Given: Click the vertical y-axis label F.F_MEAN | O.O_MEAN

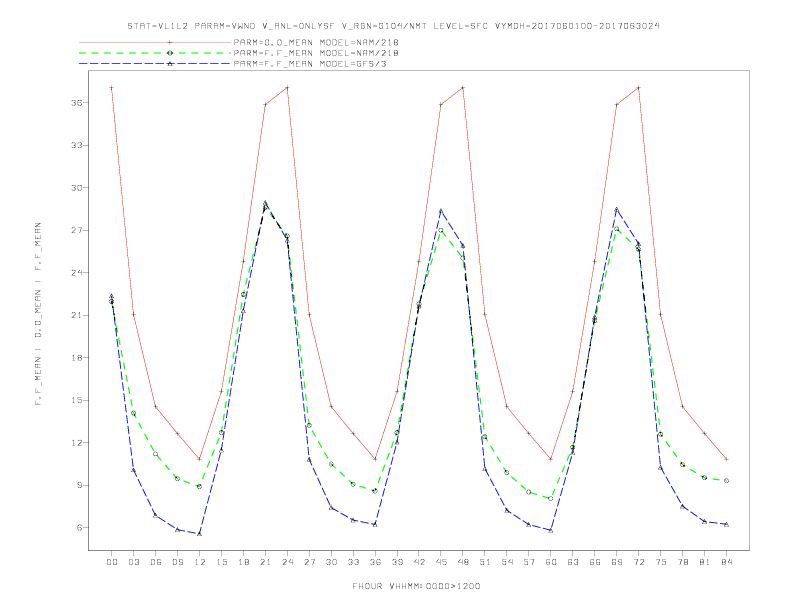Looking at the screenshot, I should click(x=38, y=314).
